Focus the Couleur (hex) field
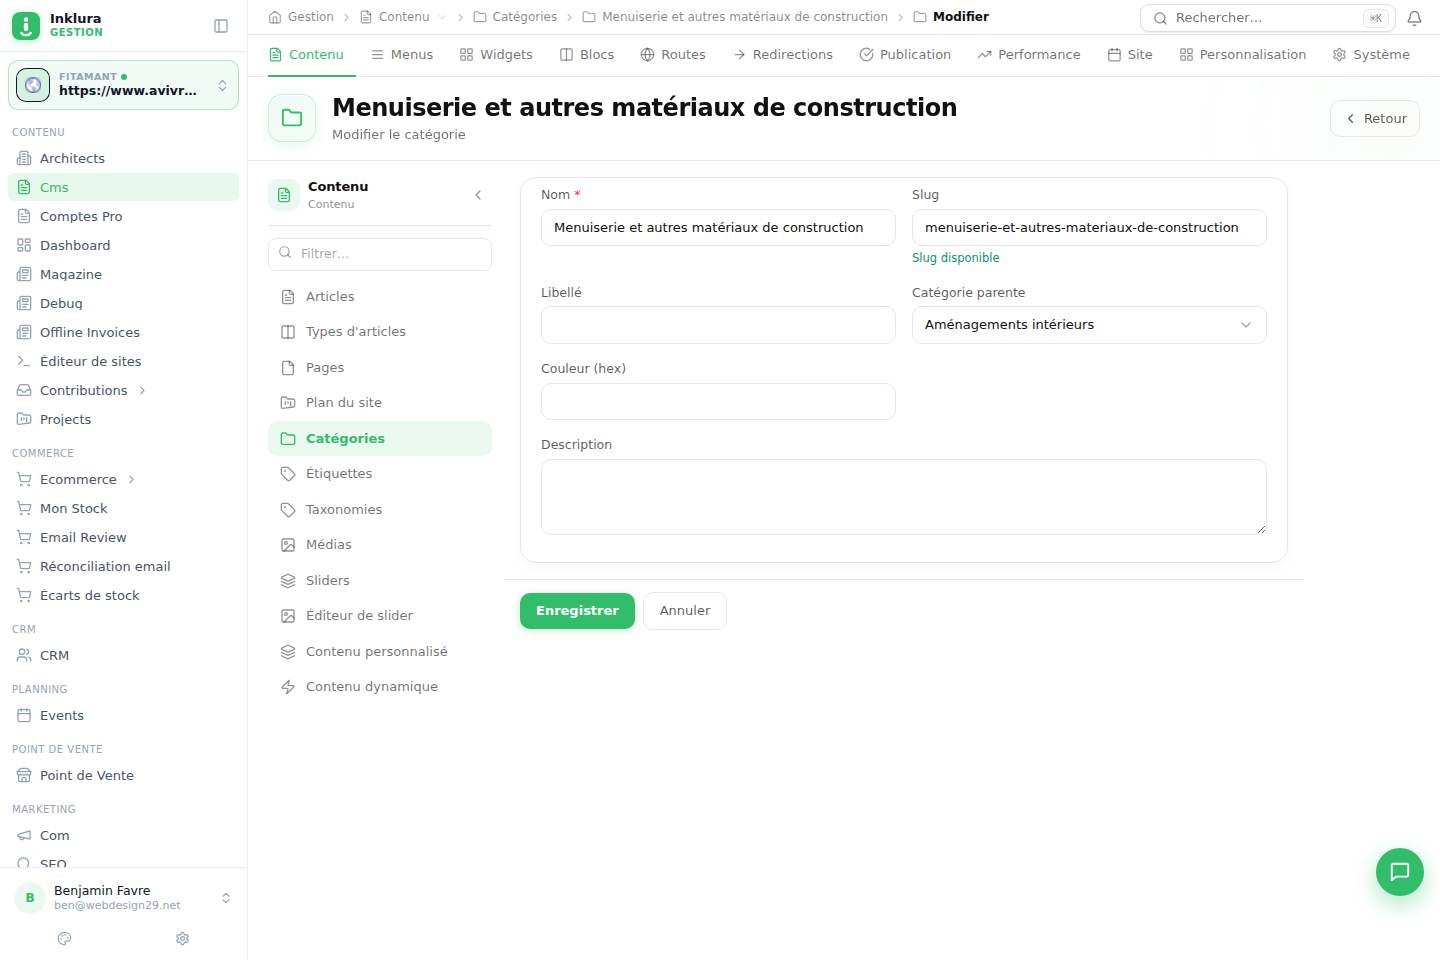Viewport: 1440px width, 960px height. (718, 401)
